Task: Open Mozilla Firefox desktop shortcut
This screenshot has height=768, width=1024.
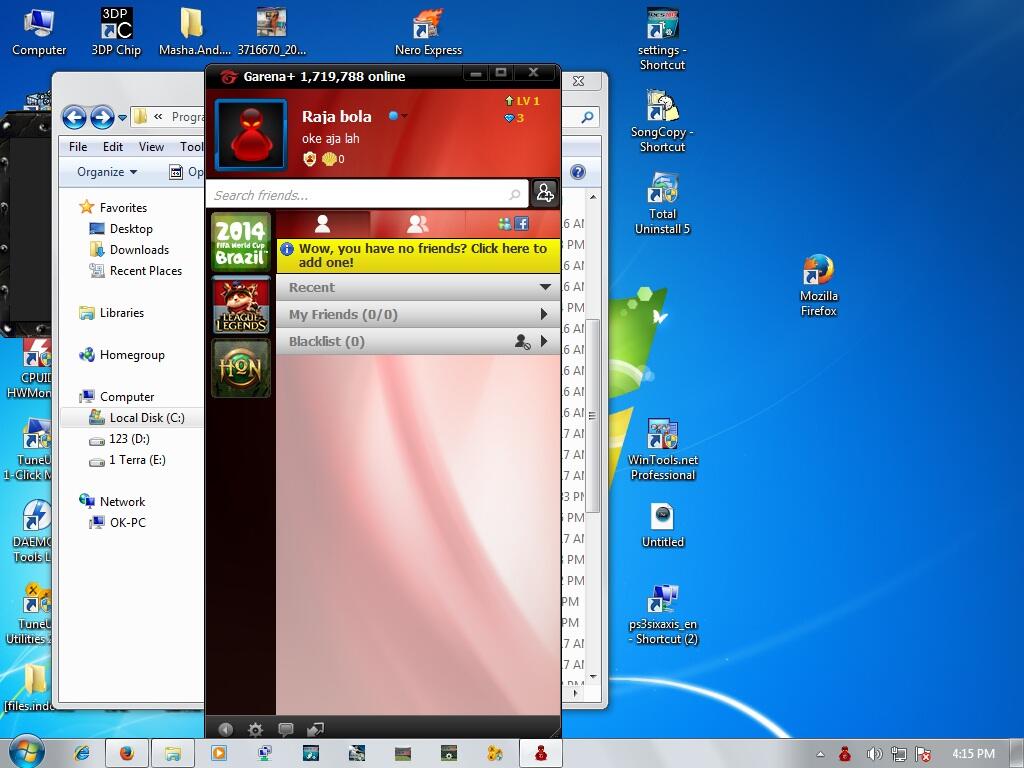Action: [818, 285]
